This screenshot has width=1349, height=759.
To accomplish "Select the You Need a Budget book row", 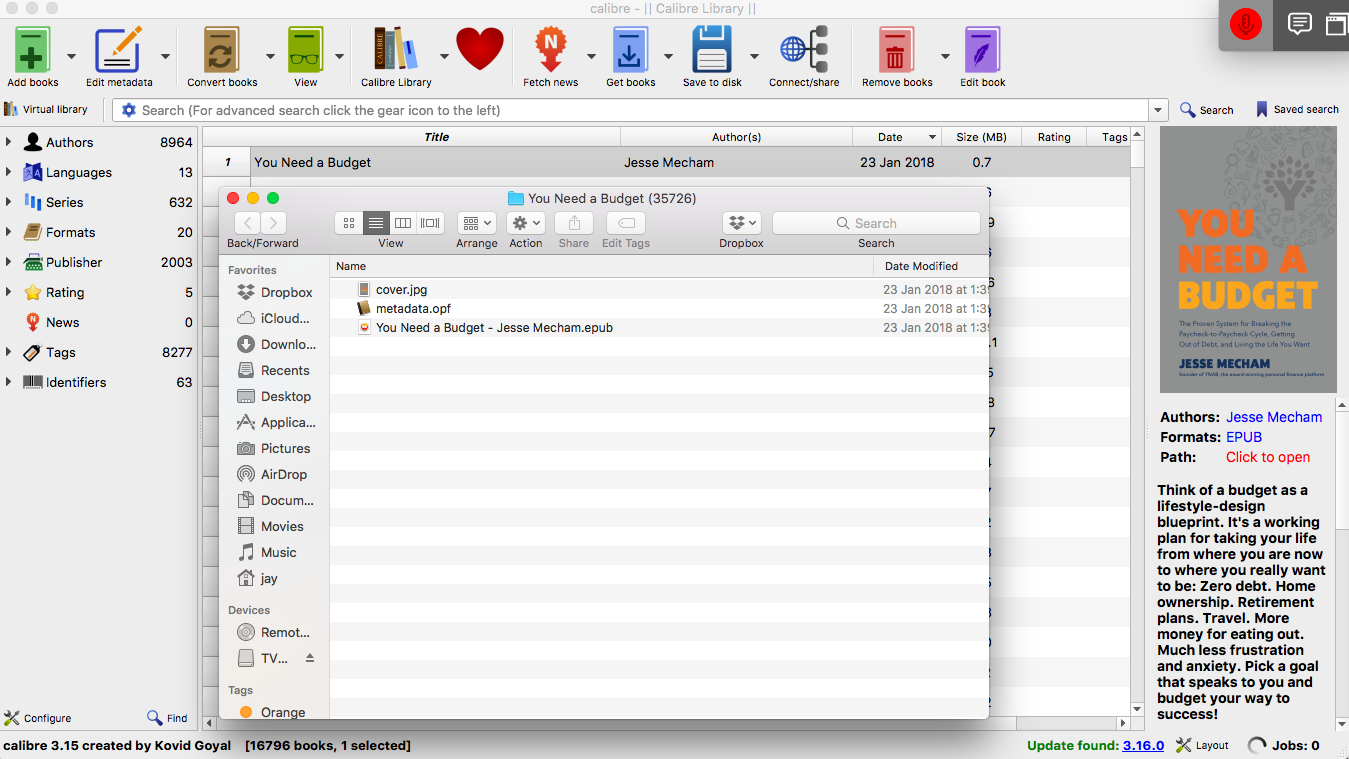I will [x=666, y=162].
